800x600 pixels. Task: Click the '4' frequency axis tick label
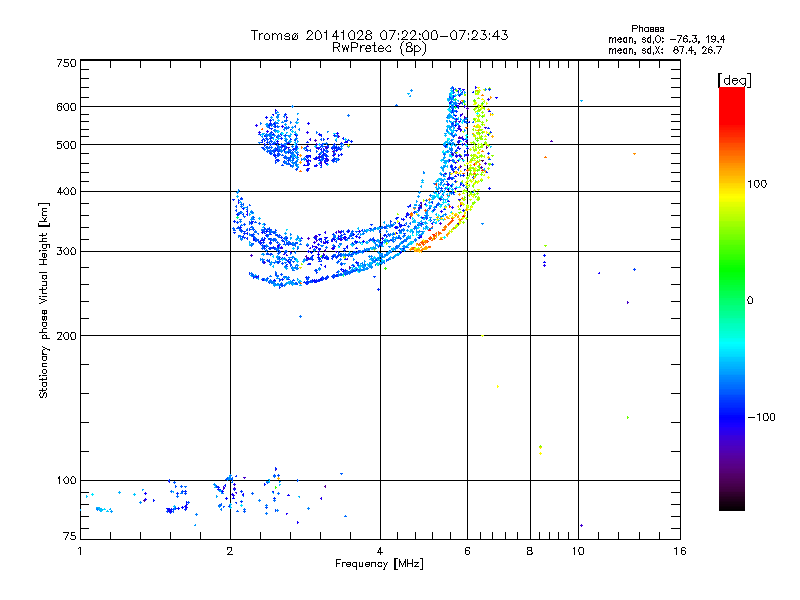pyautogui.click(x=380, y=551)
